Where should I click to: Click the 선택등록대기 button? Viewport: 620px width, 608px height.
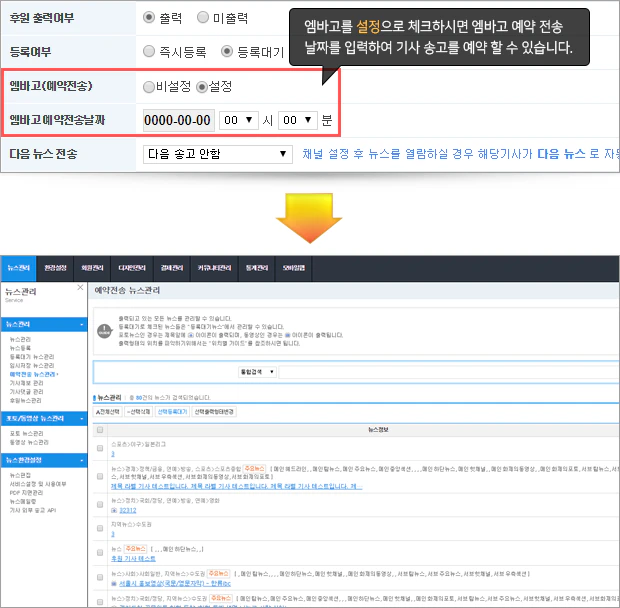click(x=172, y=412)
